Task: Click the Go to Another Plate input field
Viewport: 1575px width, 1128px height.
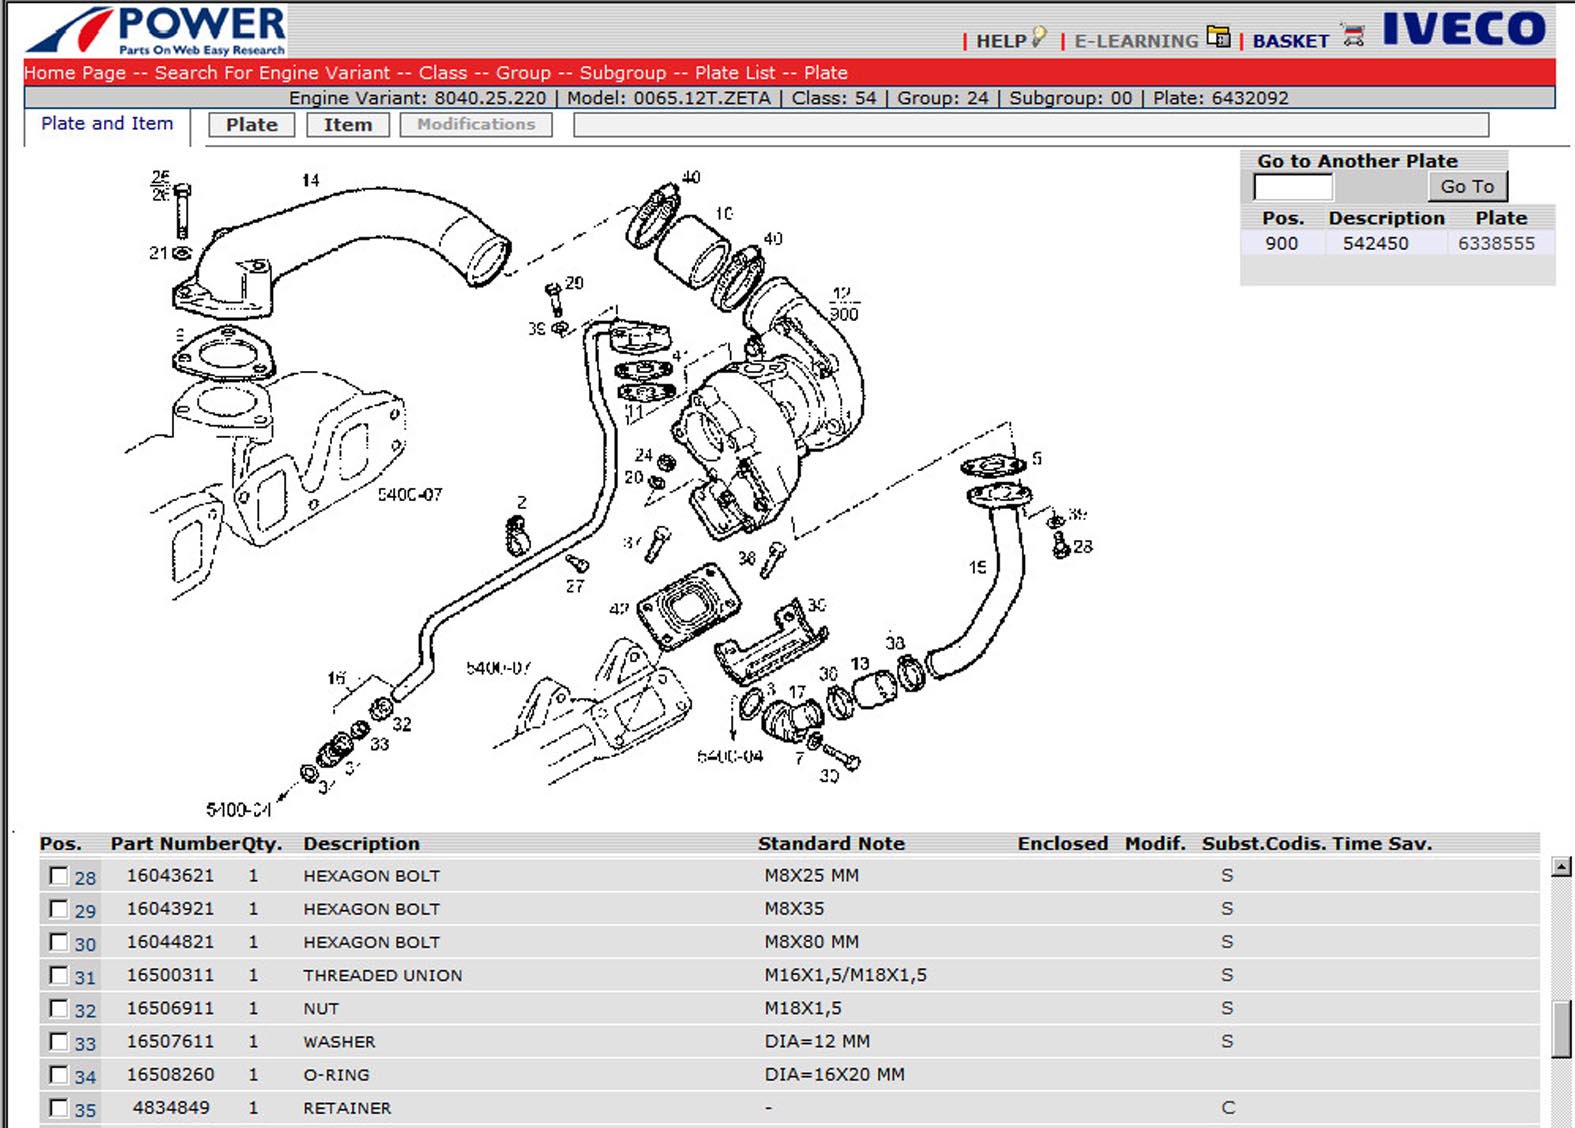Action: pos(1292,187)
